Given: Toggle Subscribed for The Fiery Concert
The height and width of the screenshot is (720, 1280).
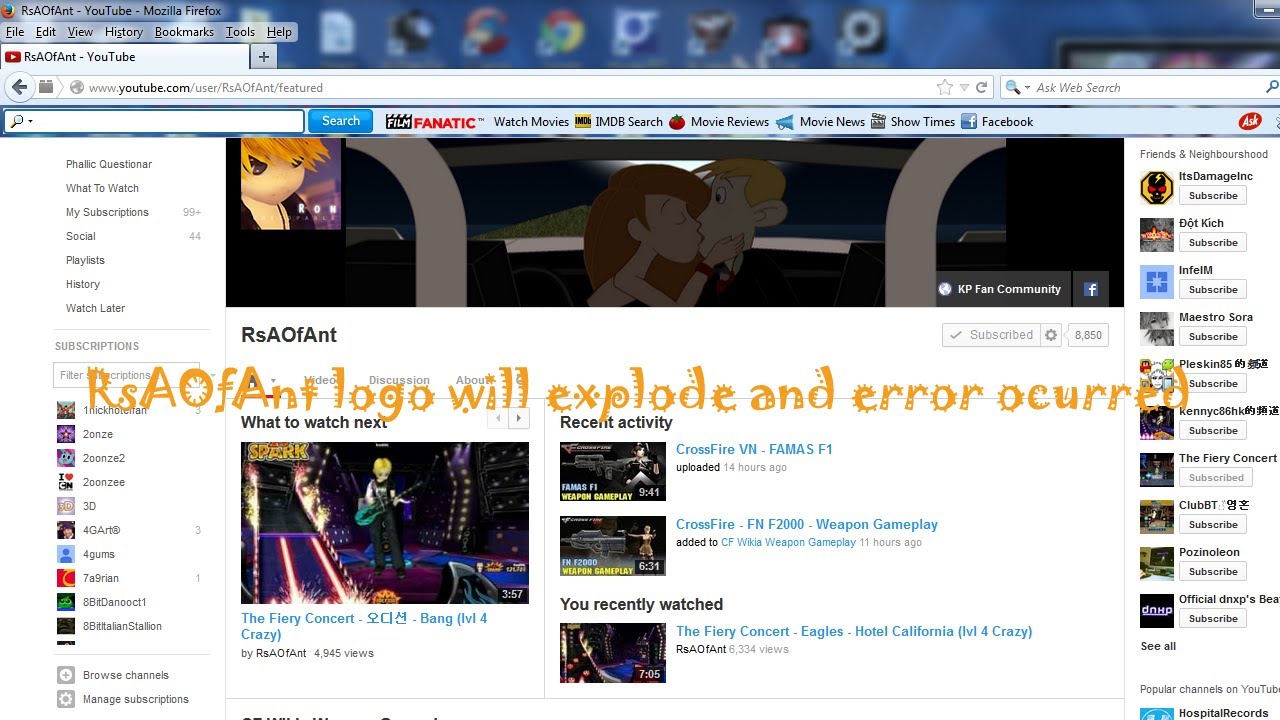Looking at the screenshot, I should tap(1214, 478).
